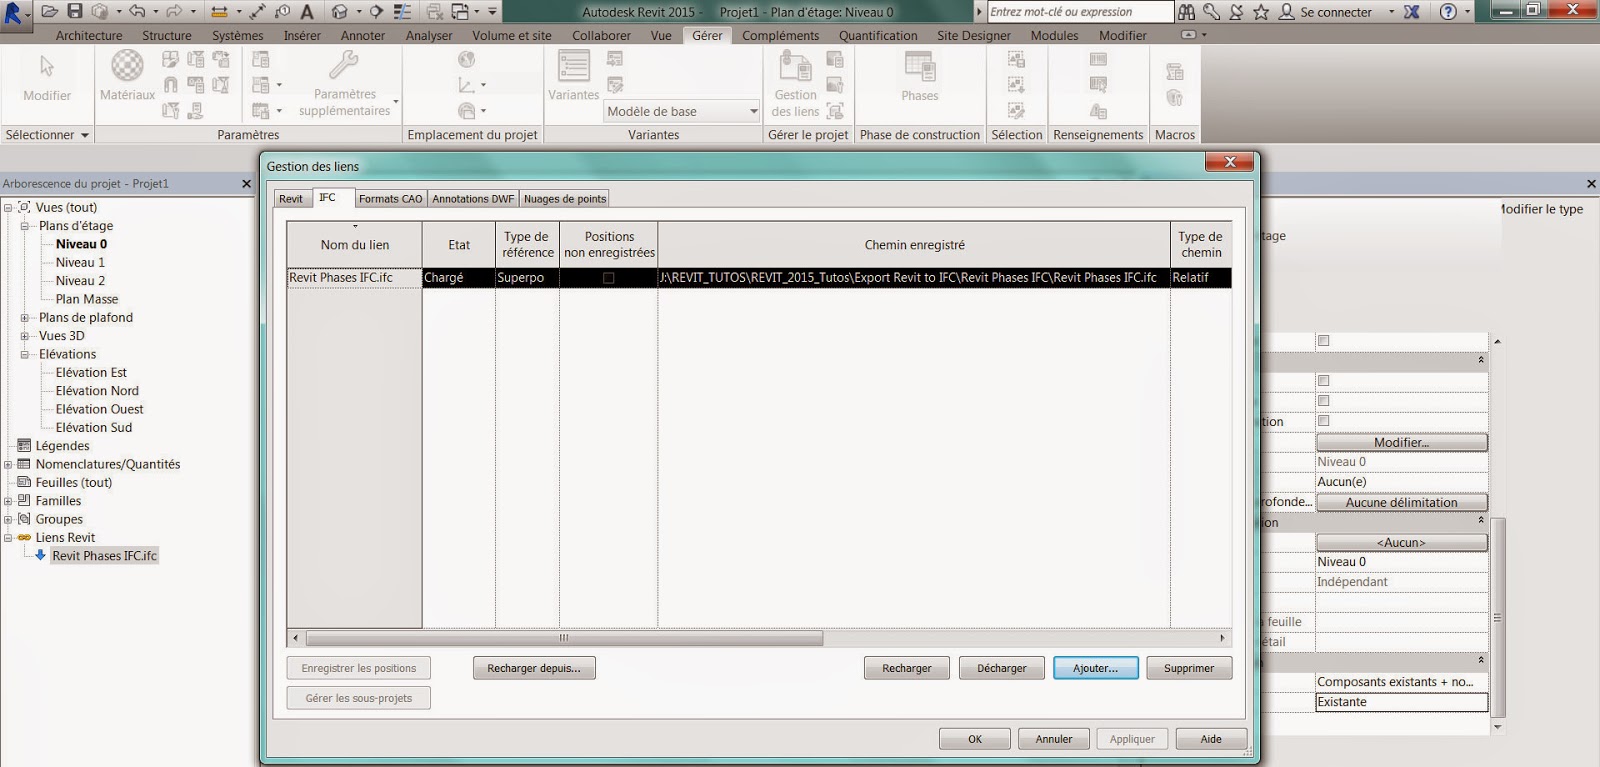The width and height of the screenshot is (1600, 767).
Task: Select Niveau 1 in project browser
Action: pyautogui.click(x=80, y=263)
